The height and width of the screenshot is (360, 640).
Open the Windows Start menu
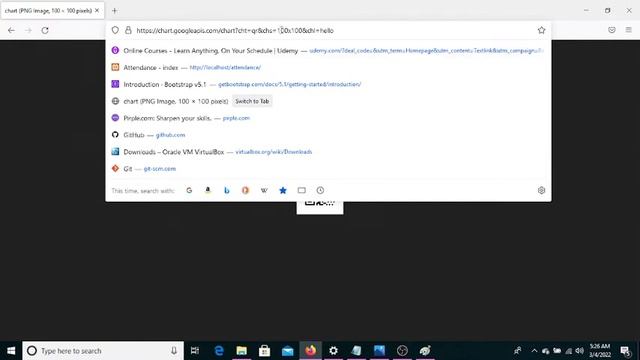(11, 351)
